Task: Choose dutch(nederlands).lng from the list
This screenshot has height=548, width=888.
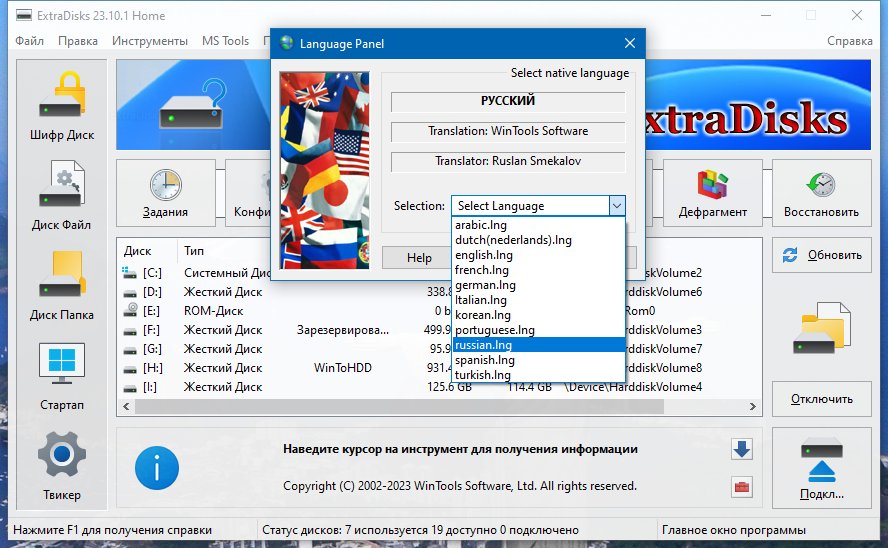Action: point(539,240)
